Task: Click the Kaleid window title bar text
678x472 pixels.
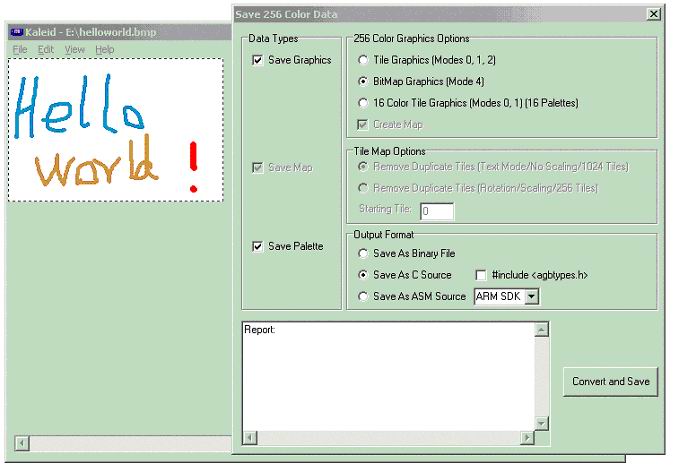Action: tap(91, 32)
